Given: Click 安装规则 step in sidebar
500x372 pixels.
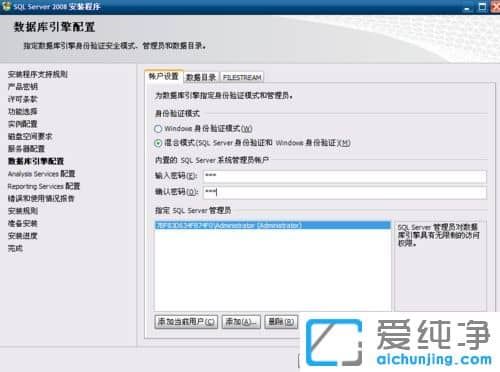Looking at the screenshot, I should [23, 211].
